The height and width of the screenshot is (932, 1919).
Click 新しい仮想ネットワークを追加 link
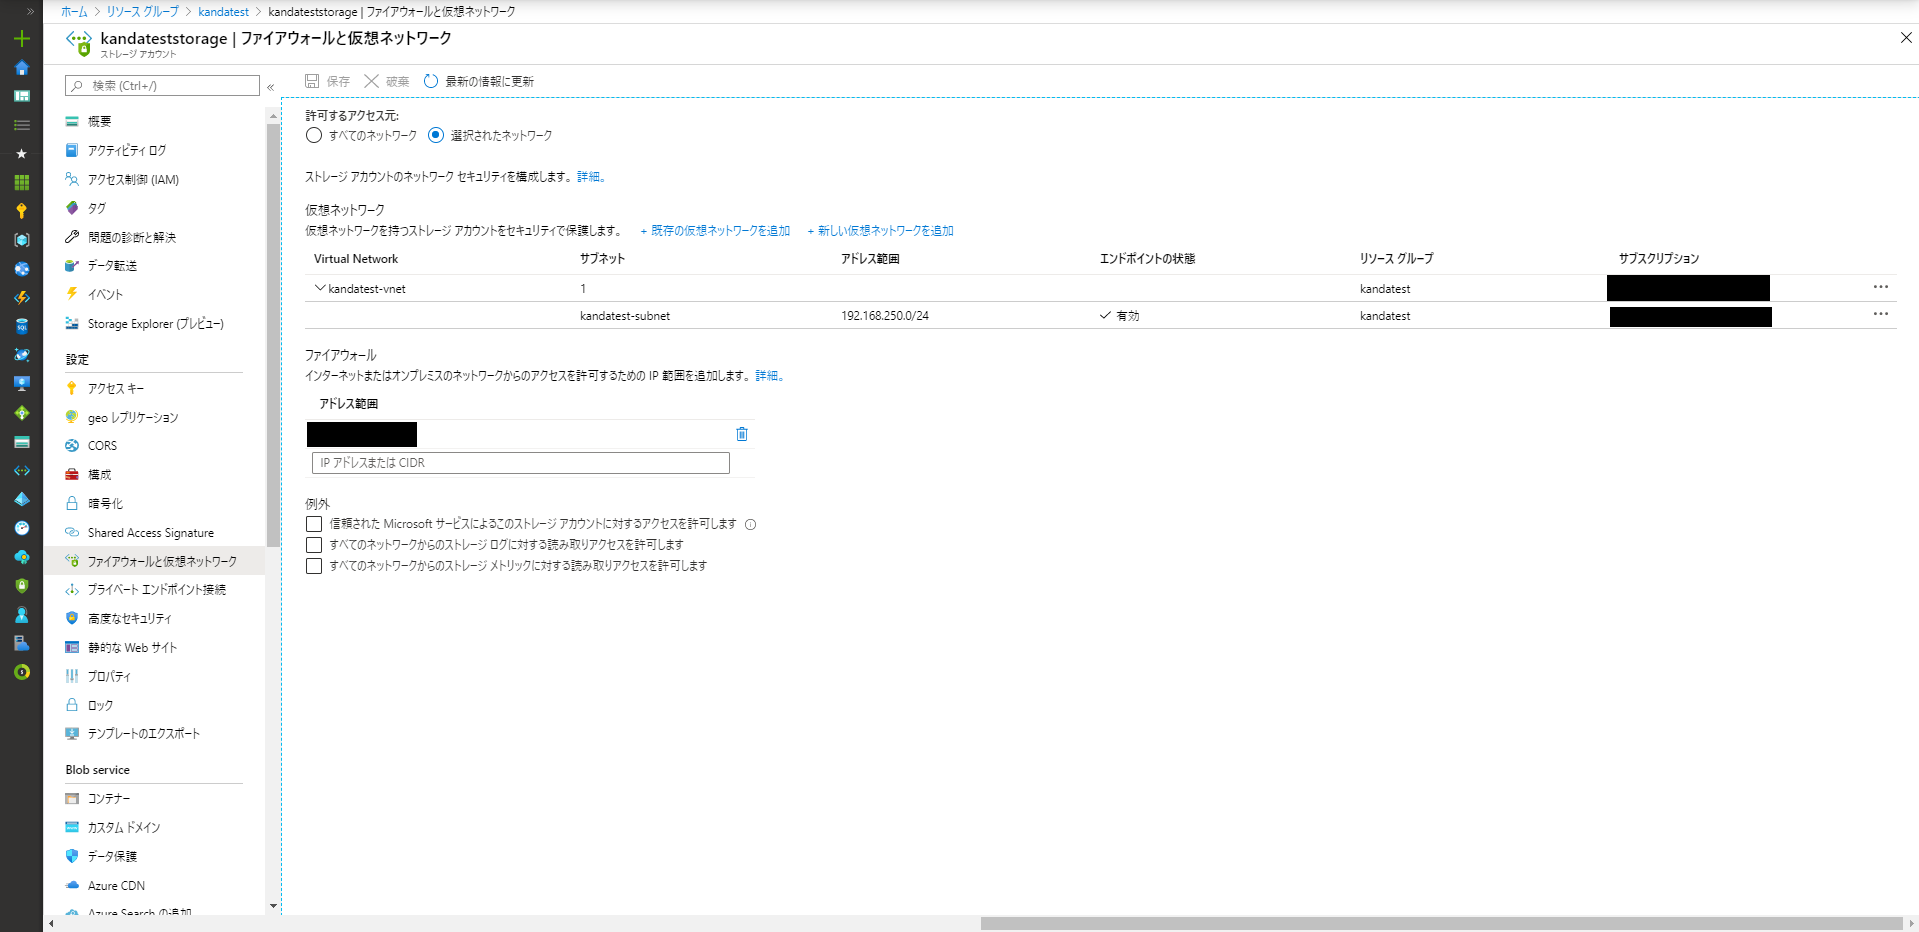(880, 231)
